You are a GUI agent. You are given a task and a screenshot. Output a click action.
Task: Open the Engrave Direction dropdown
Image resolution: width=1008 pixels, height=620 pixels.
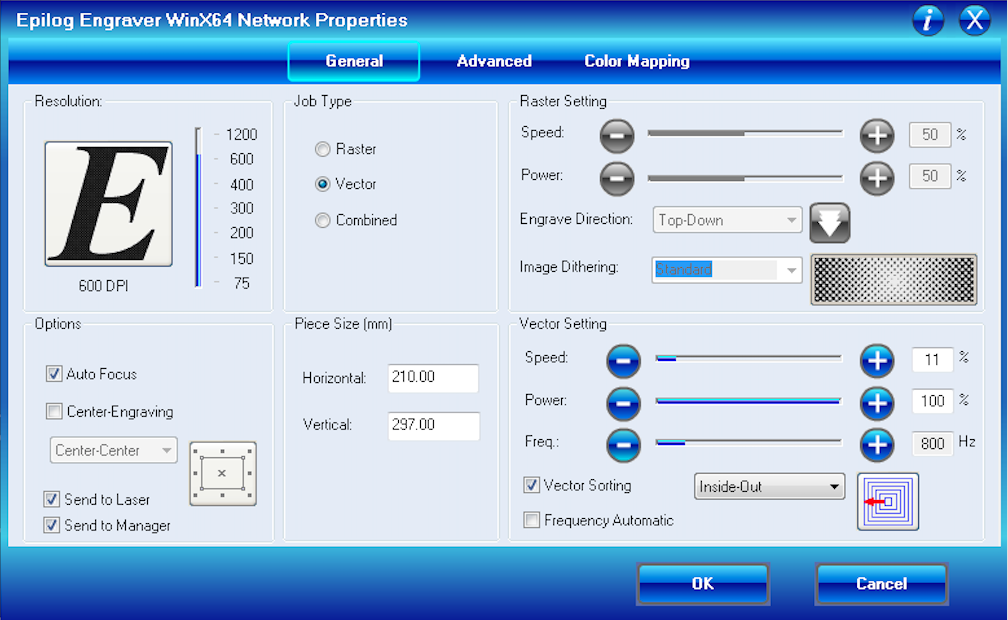[x=727, y=220]
